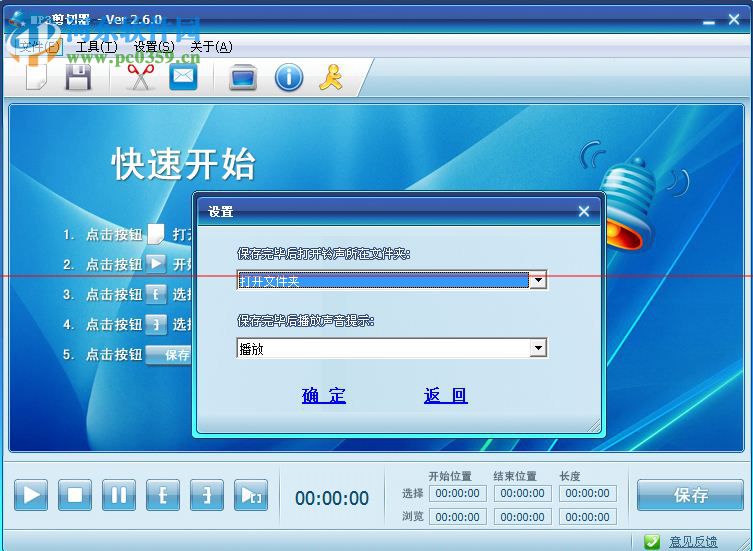
Task: Click 浏览 row 长度 time field
Action: click(587, 517)
